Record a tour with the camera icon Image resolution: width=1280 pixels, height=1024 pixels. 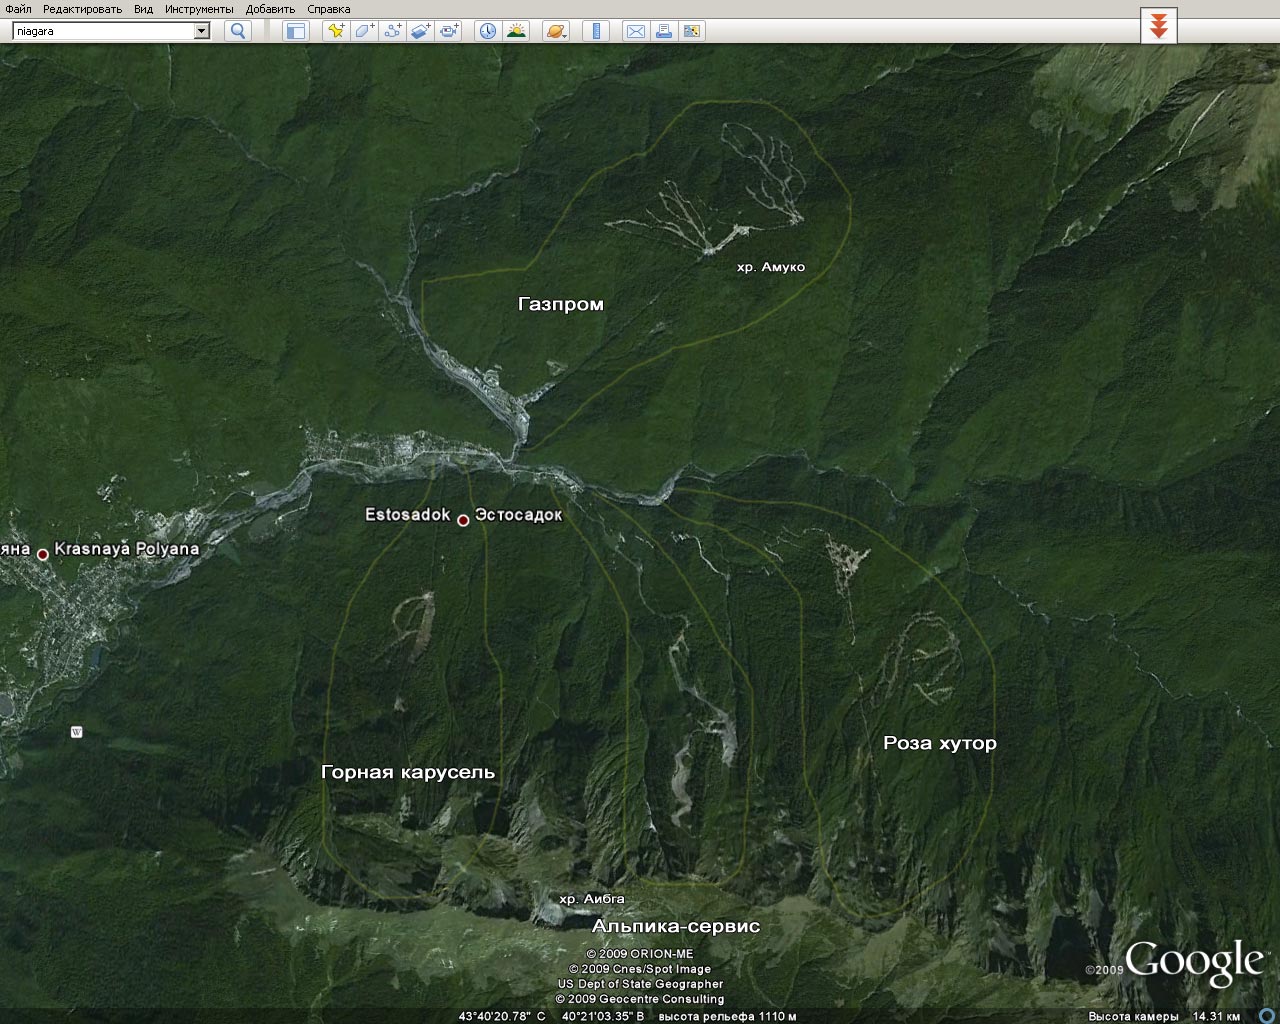point(448,31)
